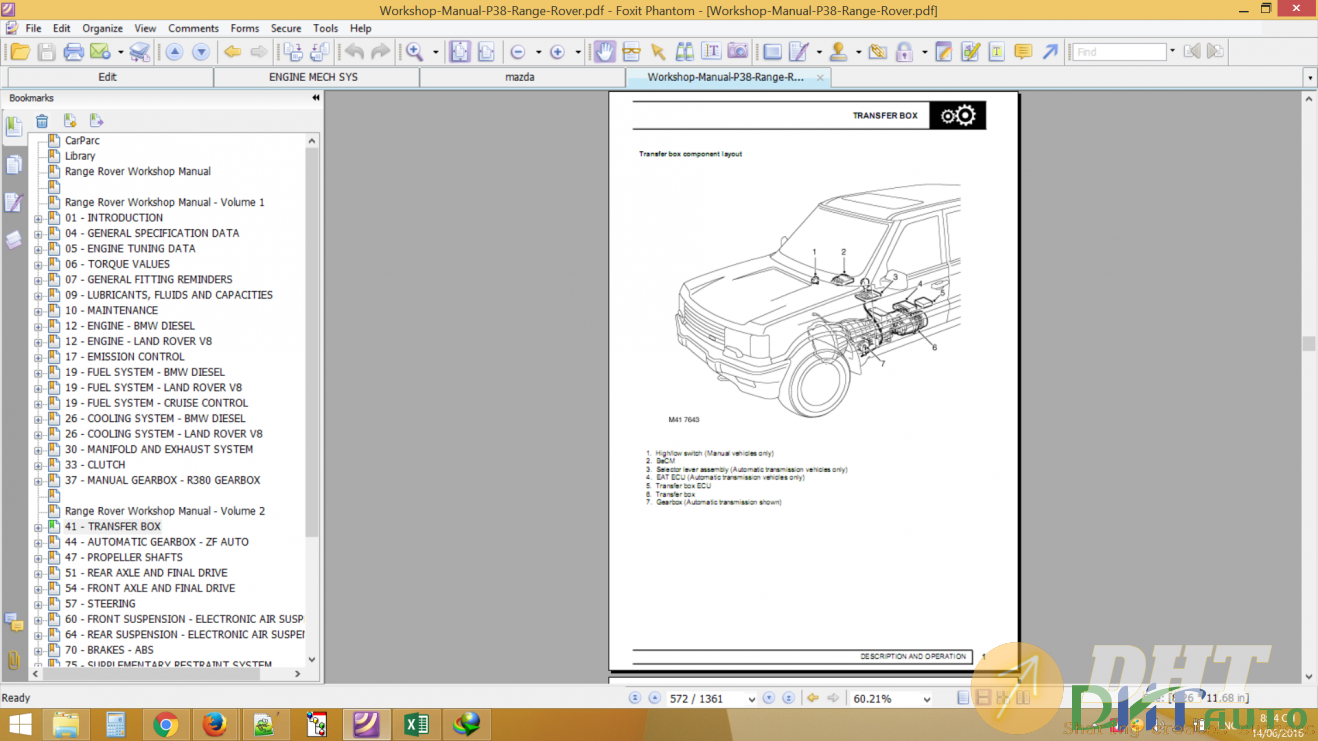The image size is (1318, 741).
Task: Select the Hand tool
Action: coord(605,52)
